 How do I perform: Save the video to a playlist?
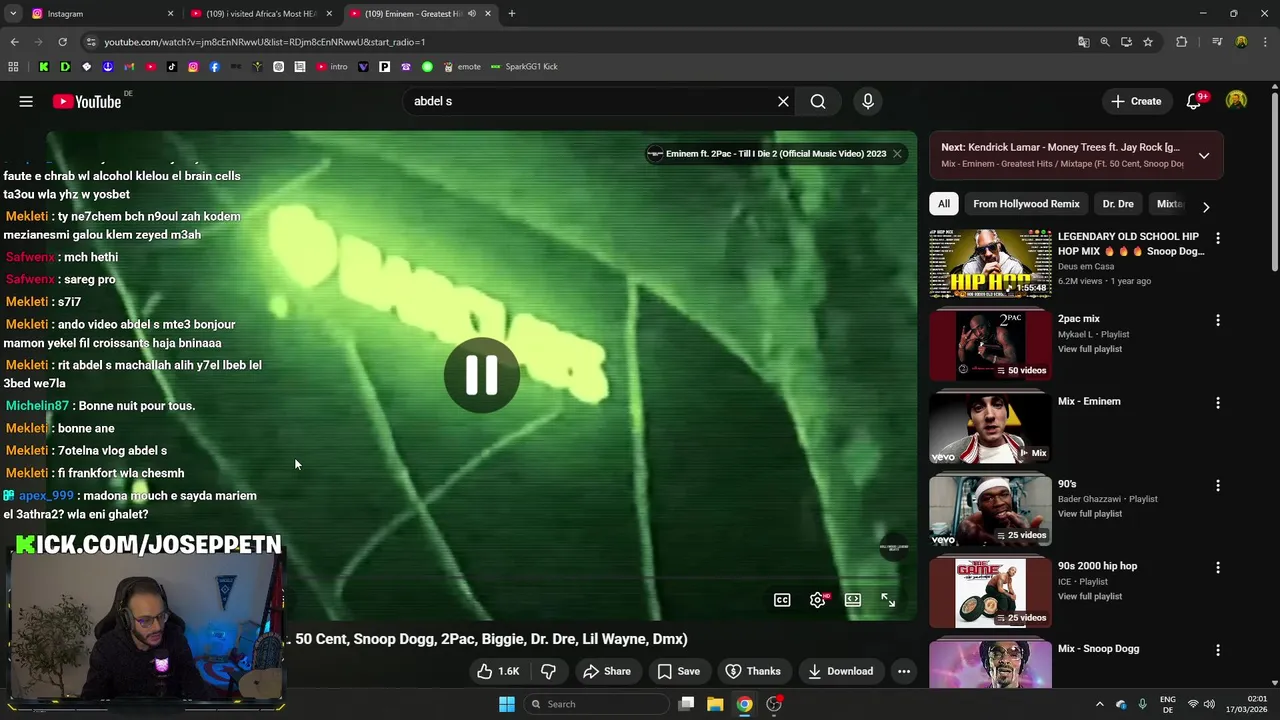pyautogui.click(x=678, y=671)
